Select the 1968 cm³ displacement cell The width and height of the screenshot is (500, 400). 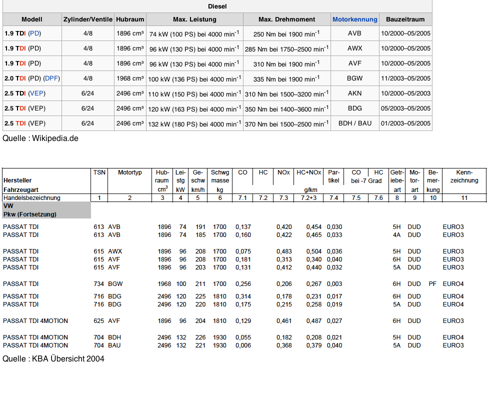coord(130,78)
